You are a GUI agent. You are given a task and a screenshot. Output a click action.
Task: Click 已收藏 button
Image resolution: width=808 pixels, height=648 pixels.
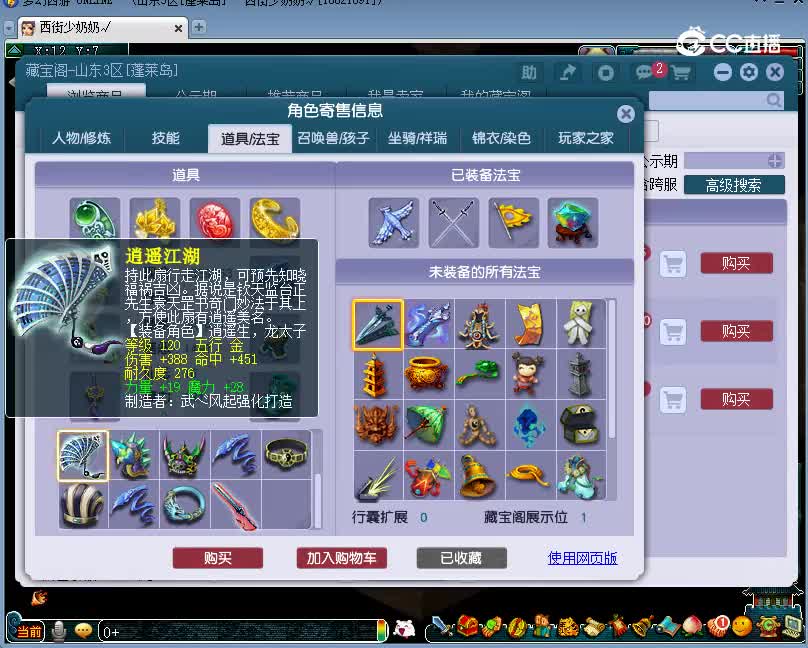coord(461,558)
